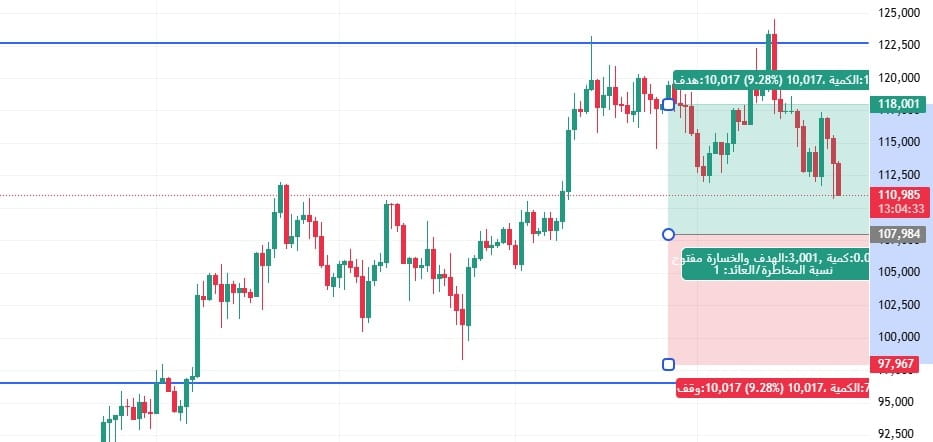Click the risk/reward ratio info box
The height and width of the screenshot is (442, 933).
pyautogui.click(x=775, y=264)
